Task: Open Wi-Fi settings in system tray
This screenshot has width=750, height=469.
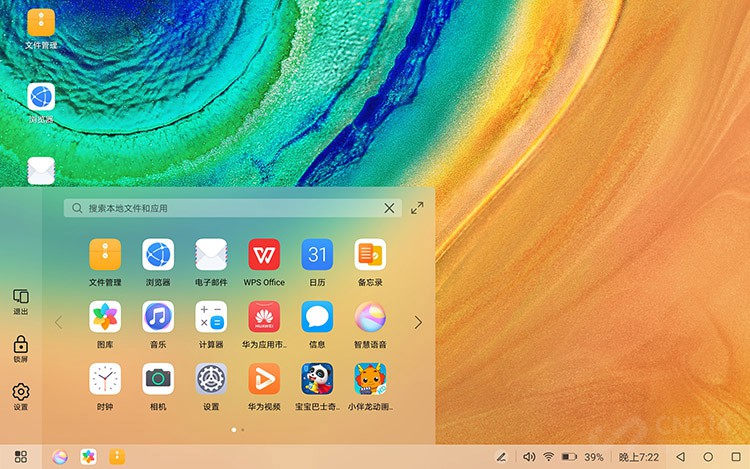Action: click(x=548, y=457)
